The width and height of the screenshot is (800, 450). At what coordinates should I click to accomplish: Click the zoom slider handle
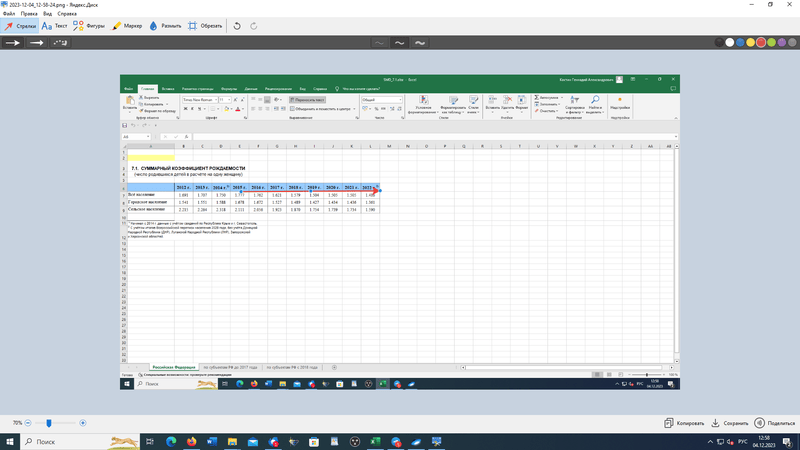[x=48, y=423]
